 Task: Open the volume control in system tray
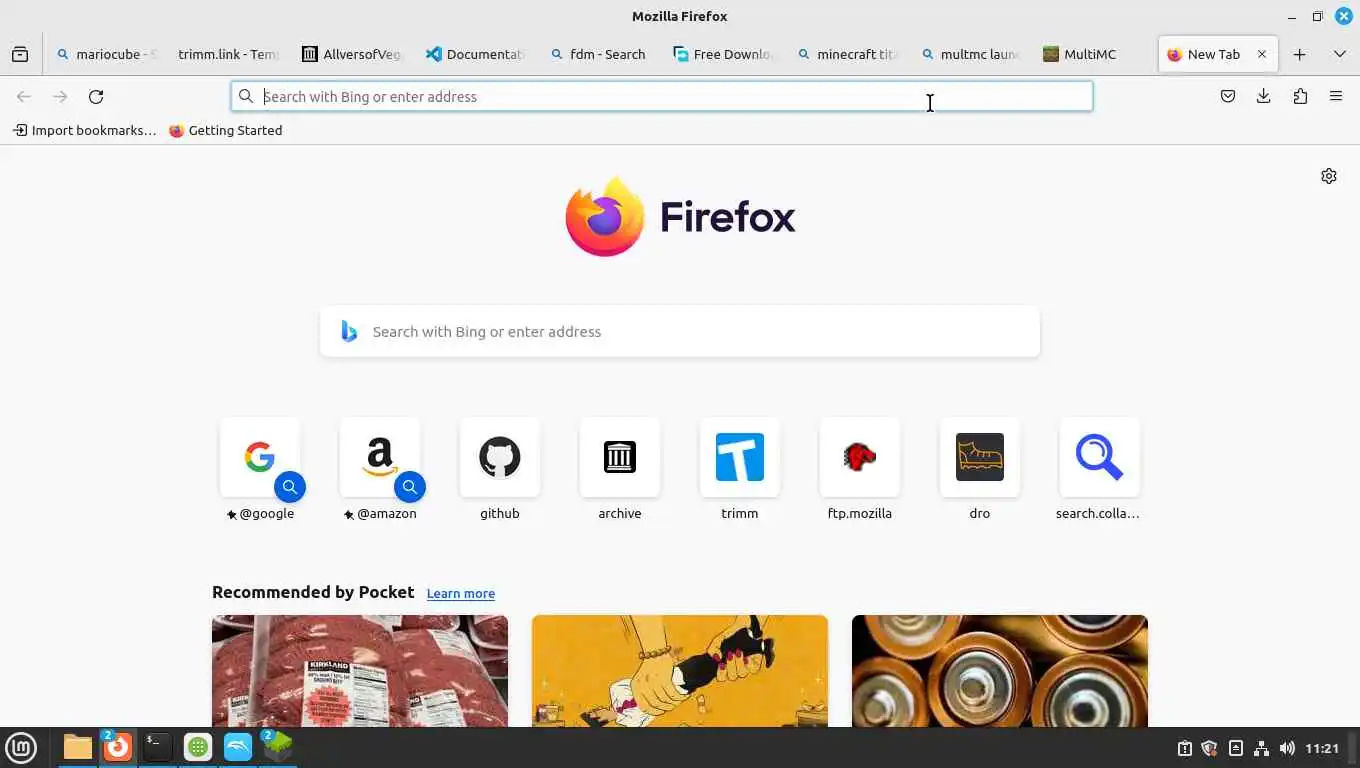[x=1287, y=748]
